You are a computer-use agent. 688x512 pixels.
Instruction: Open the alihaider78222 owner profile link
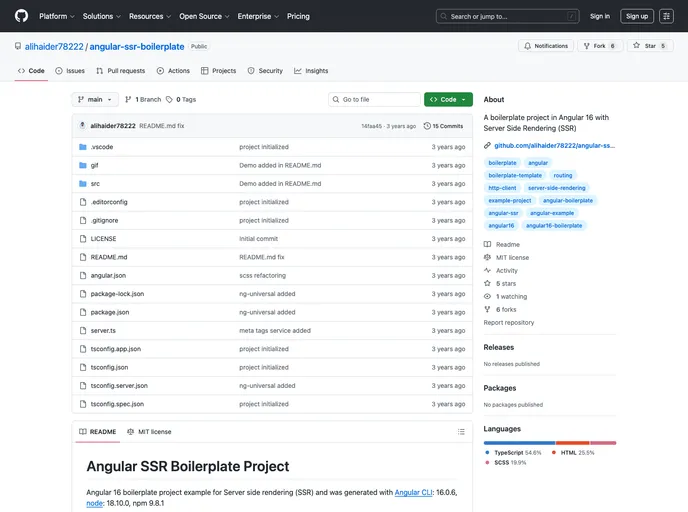pyautogui.click(x=54, y=47)
